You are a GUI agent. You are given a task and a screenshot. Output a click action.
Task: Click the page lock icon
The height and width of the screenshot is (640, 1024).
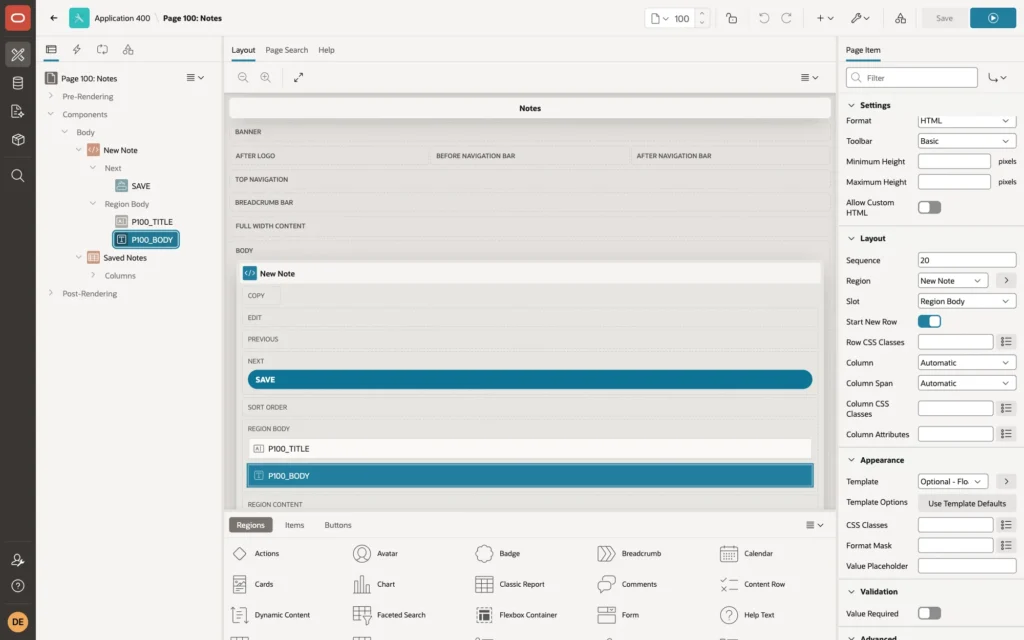[x=731, y=18]
